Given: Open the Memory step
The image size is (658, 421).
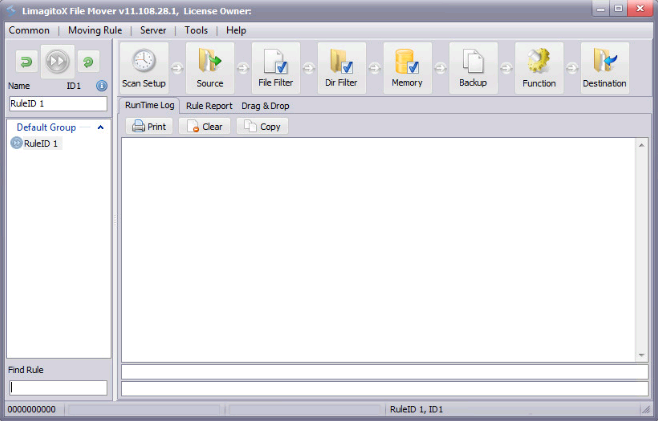Looking at the screenshot, I should tap(407, 68).
